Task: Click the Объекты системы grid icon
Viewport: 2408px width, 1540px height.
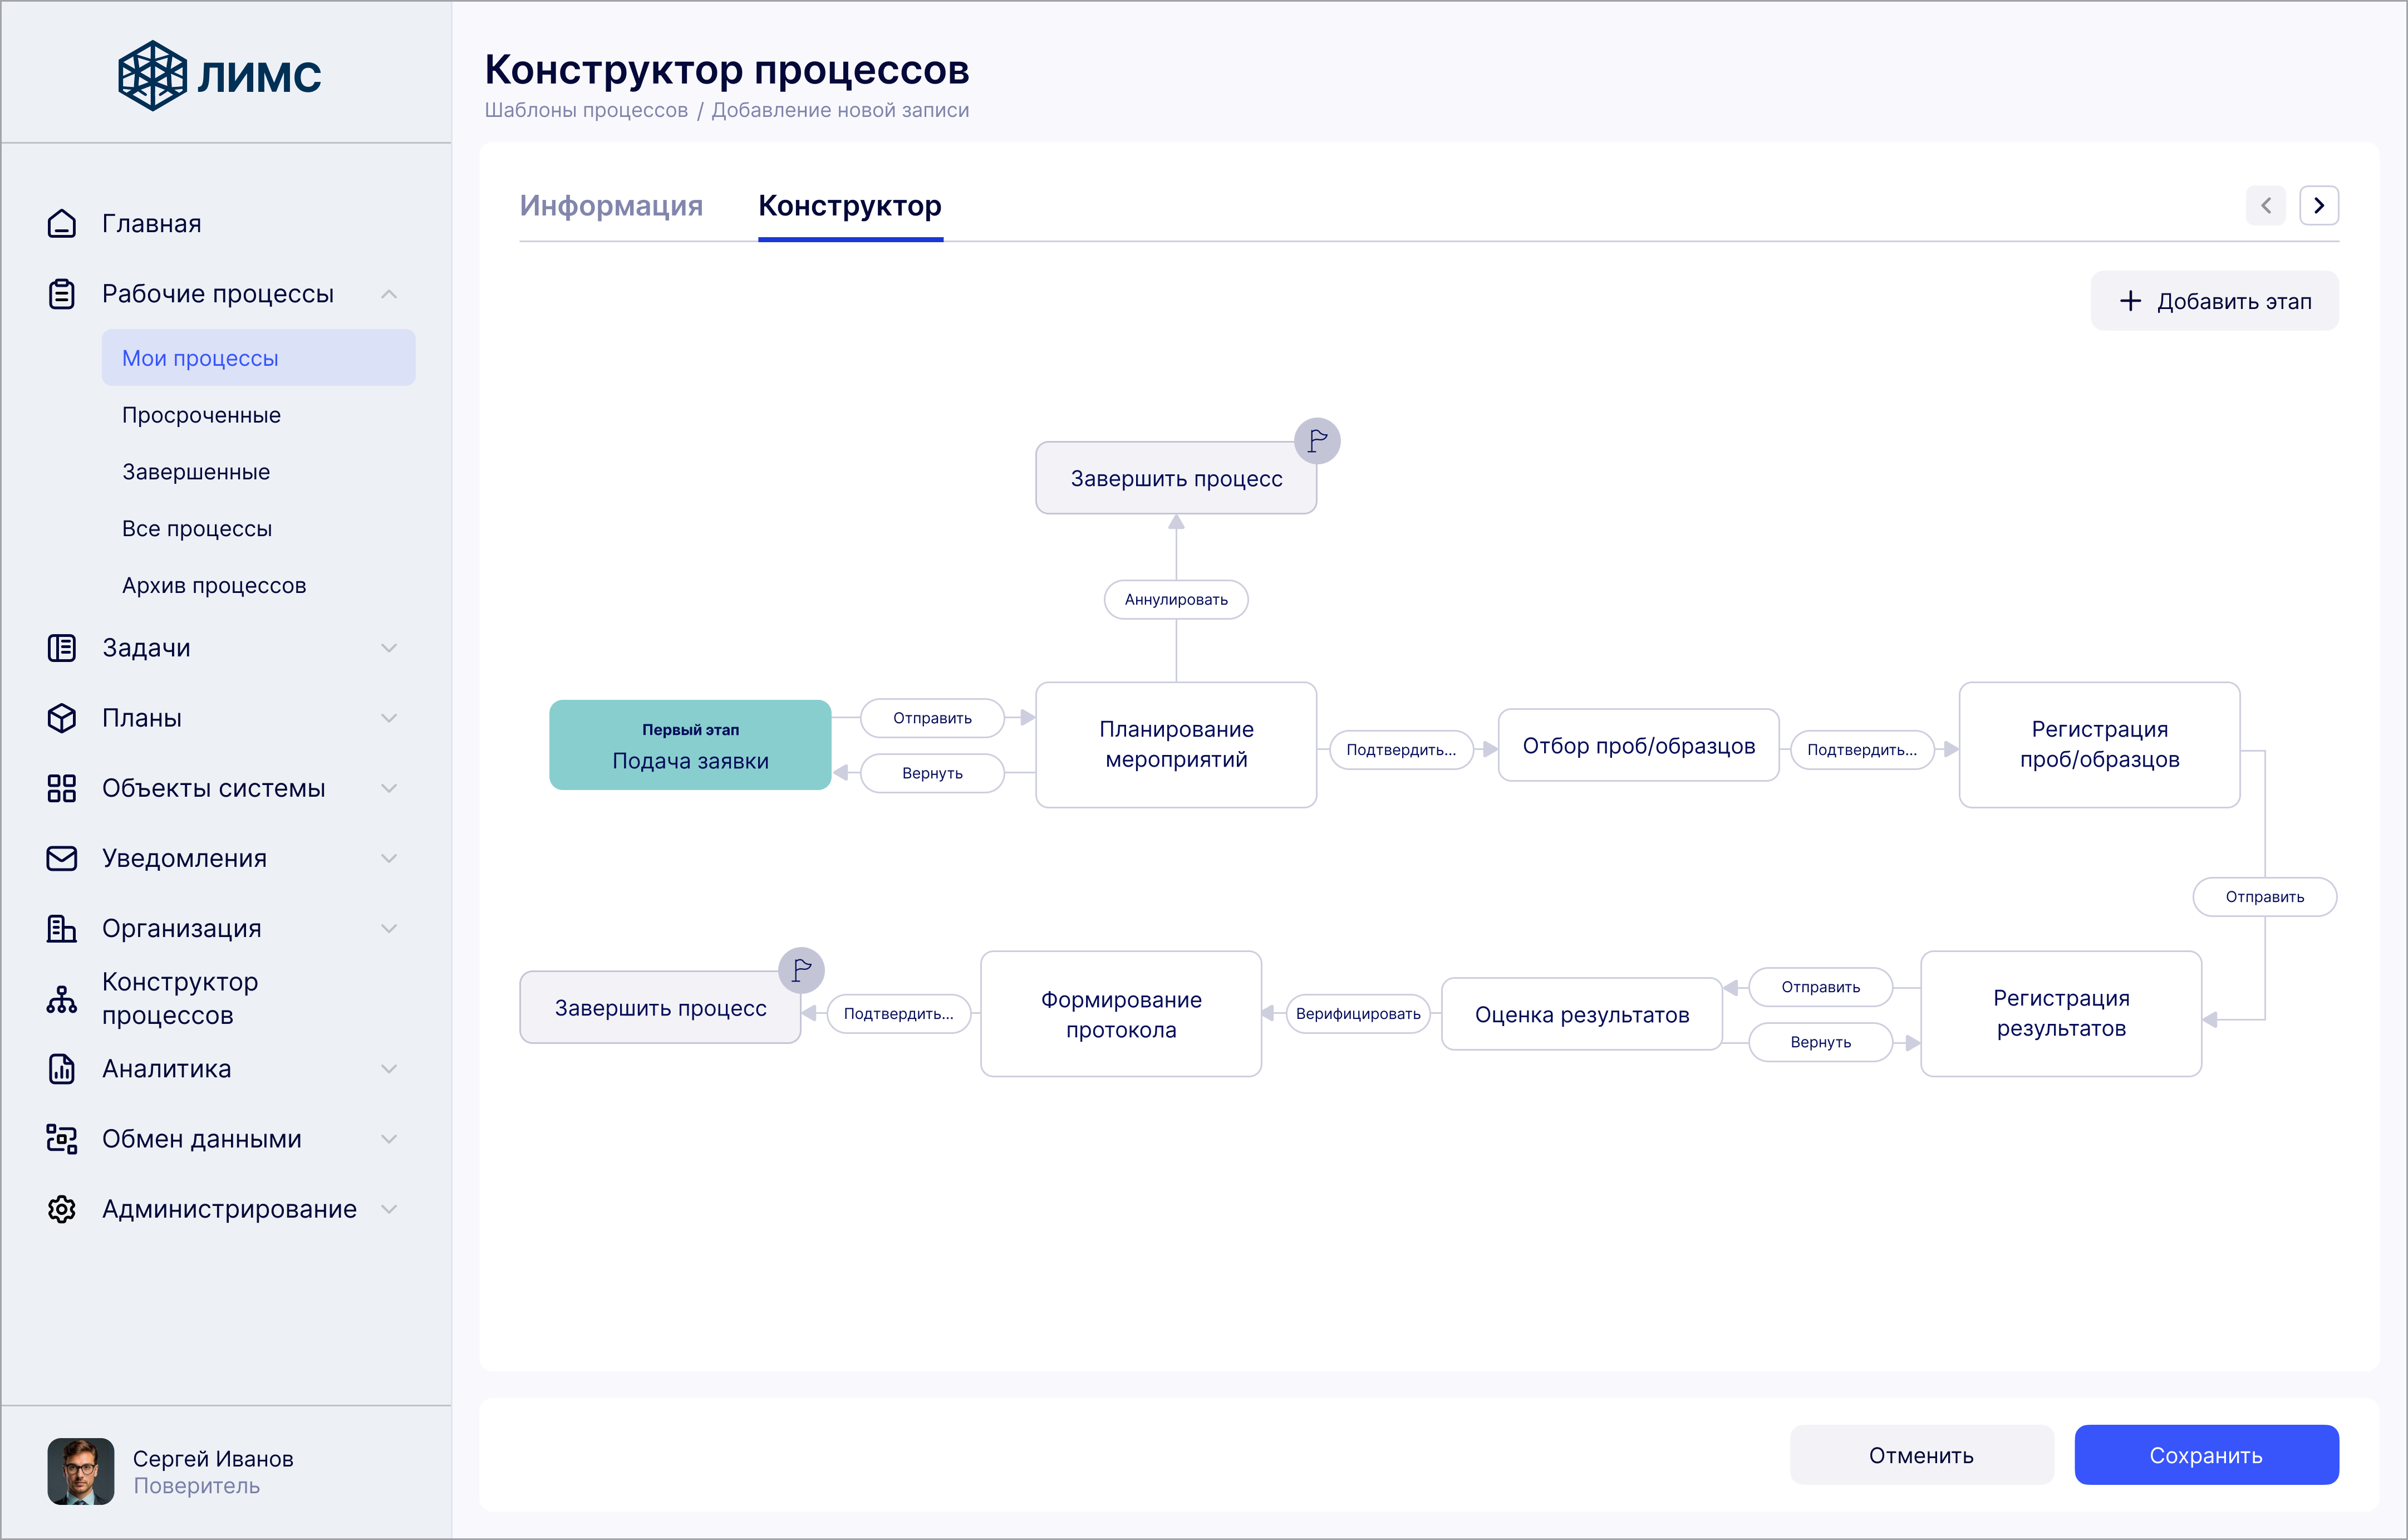Action: (62, 789)
